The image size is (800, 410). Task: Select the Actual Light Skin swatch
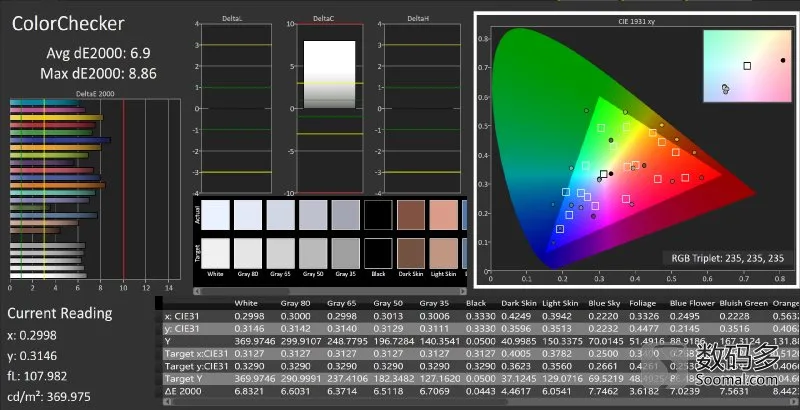444,215
